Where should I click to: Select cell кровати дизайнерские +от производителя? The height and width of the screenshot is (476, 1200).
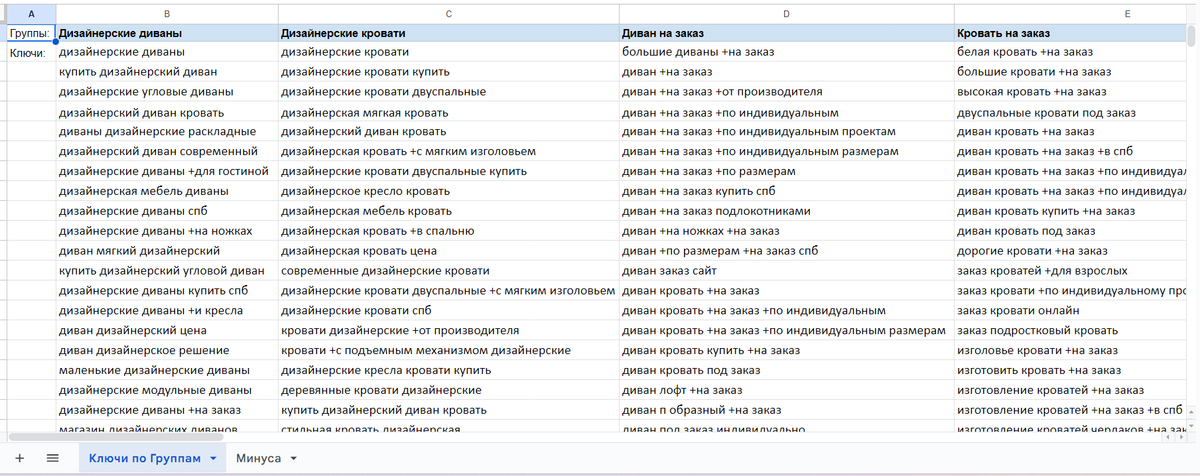click(x=449, y=330)
